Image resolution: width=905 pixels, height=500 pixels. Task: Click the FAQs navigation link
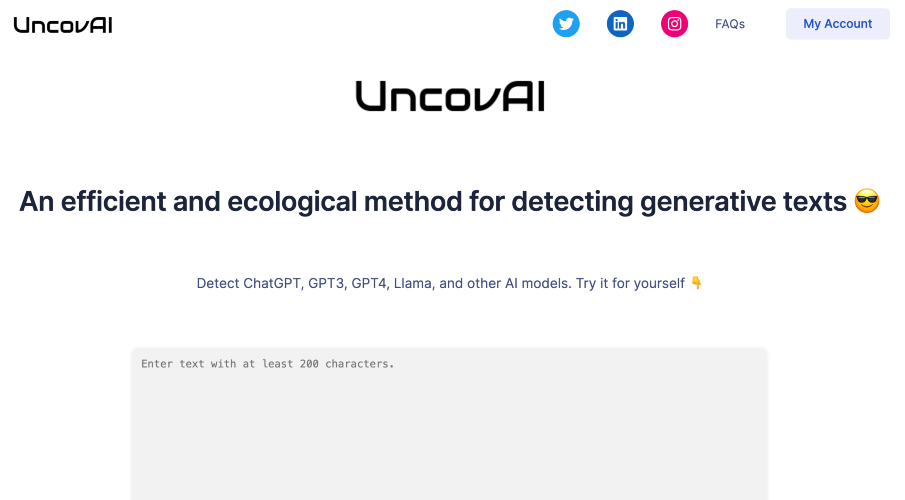point(730,24)
